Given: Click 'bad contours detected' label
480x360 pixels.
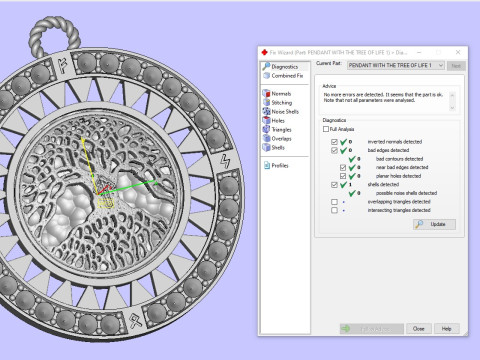Looking at the screenshot, I should 399,159.
